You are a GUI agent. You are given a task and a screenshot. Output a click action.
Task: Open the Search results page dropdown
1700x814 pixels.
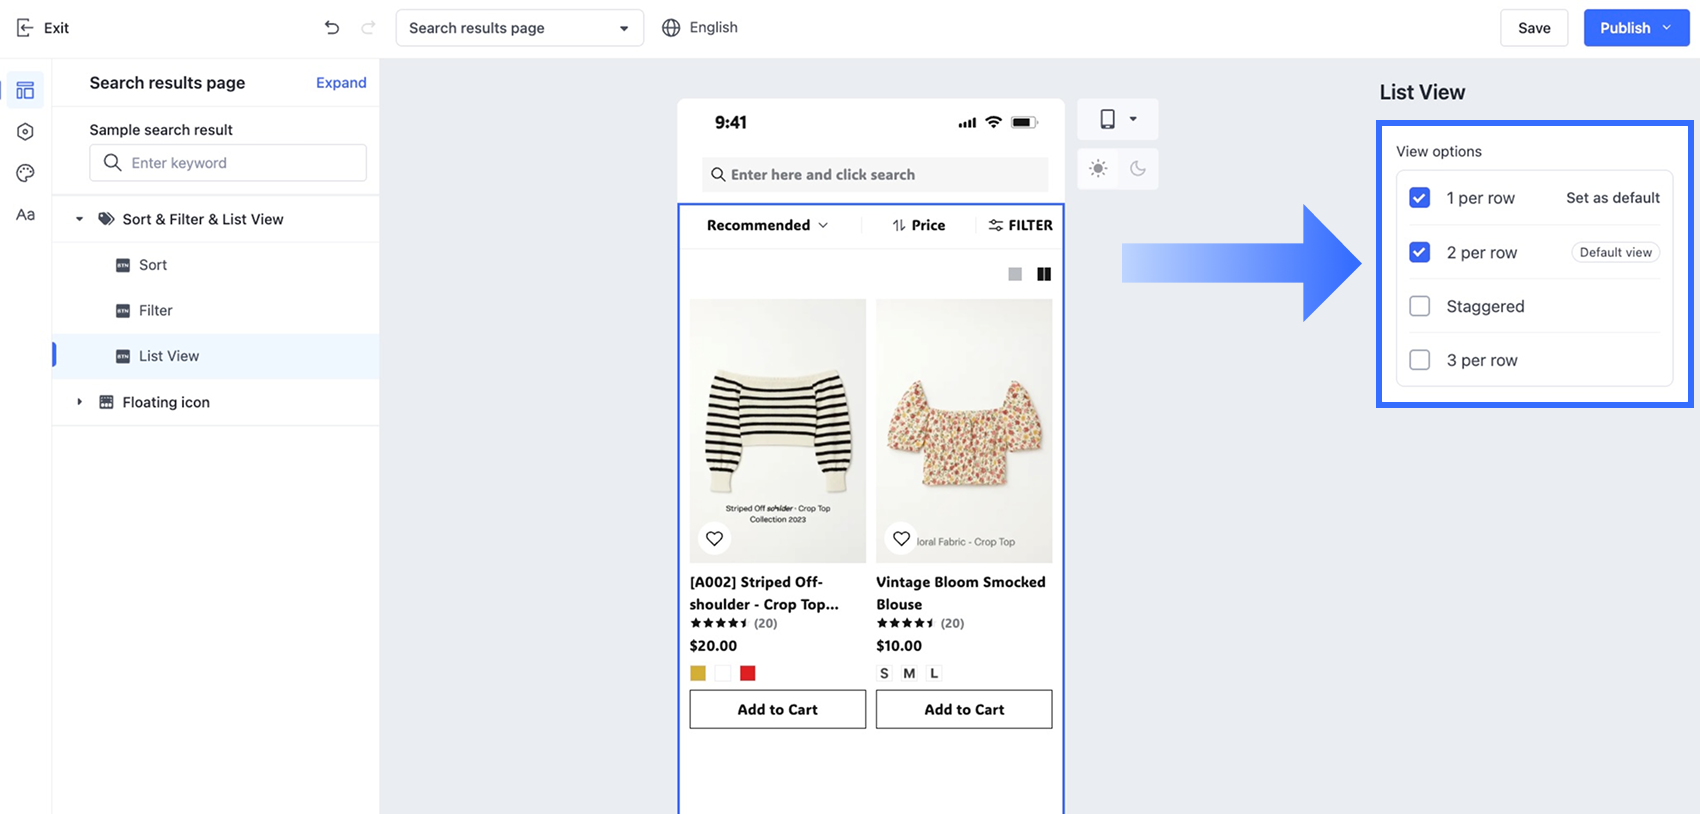[519, 28]
